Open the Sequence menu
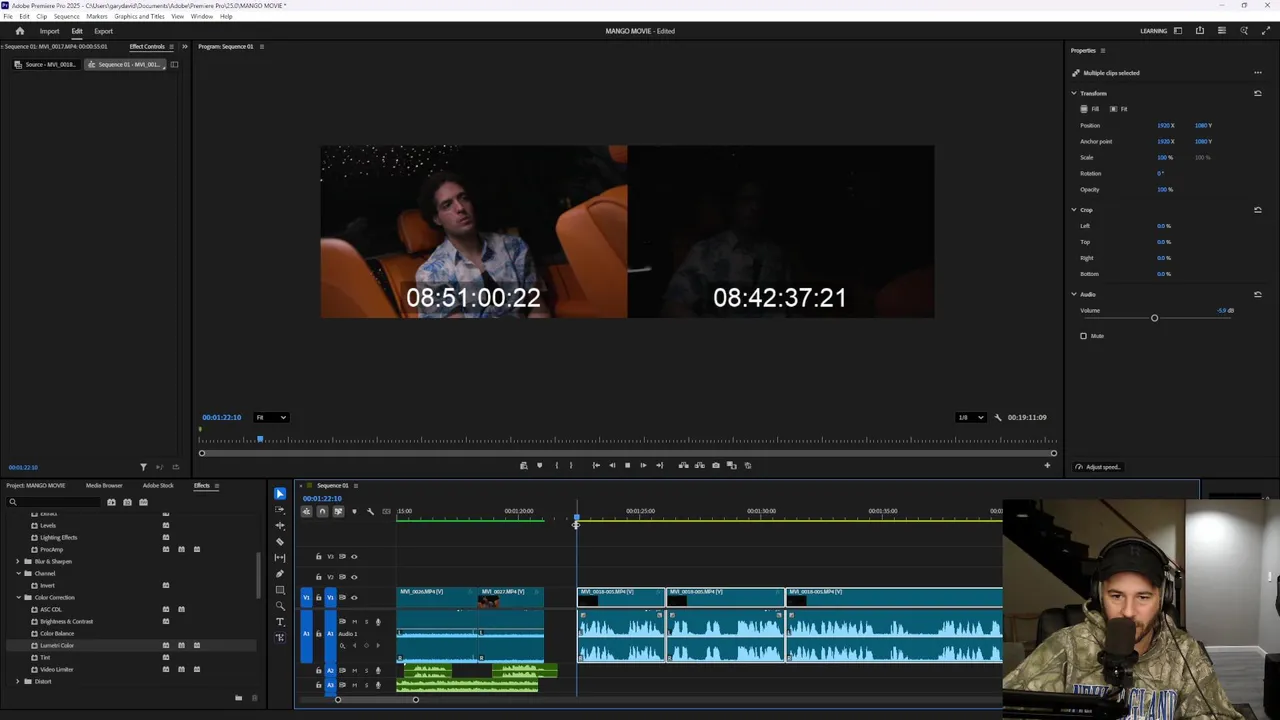 pos(67,16)
